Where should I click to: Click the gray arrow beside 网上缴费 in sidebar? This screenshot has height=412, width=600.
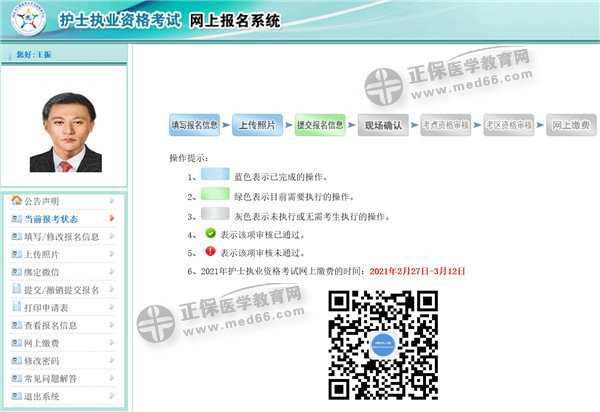tap(112, 343)
